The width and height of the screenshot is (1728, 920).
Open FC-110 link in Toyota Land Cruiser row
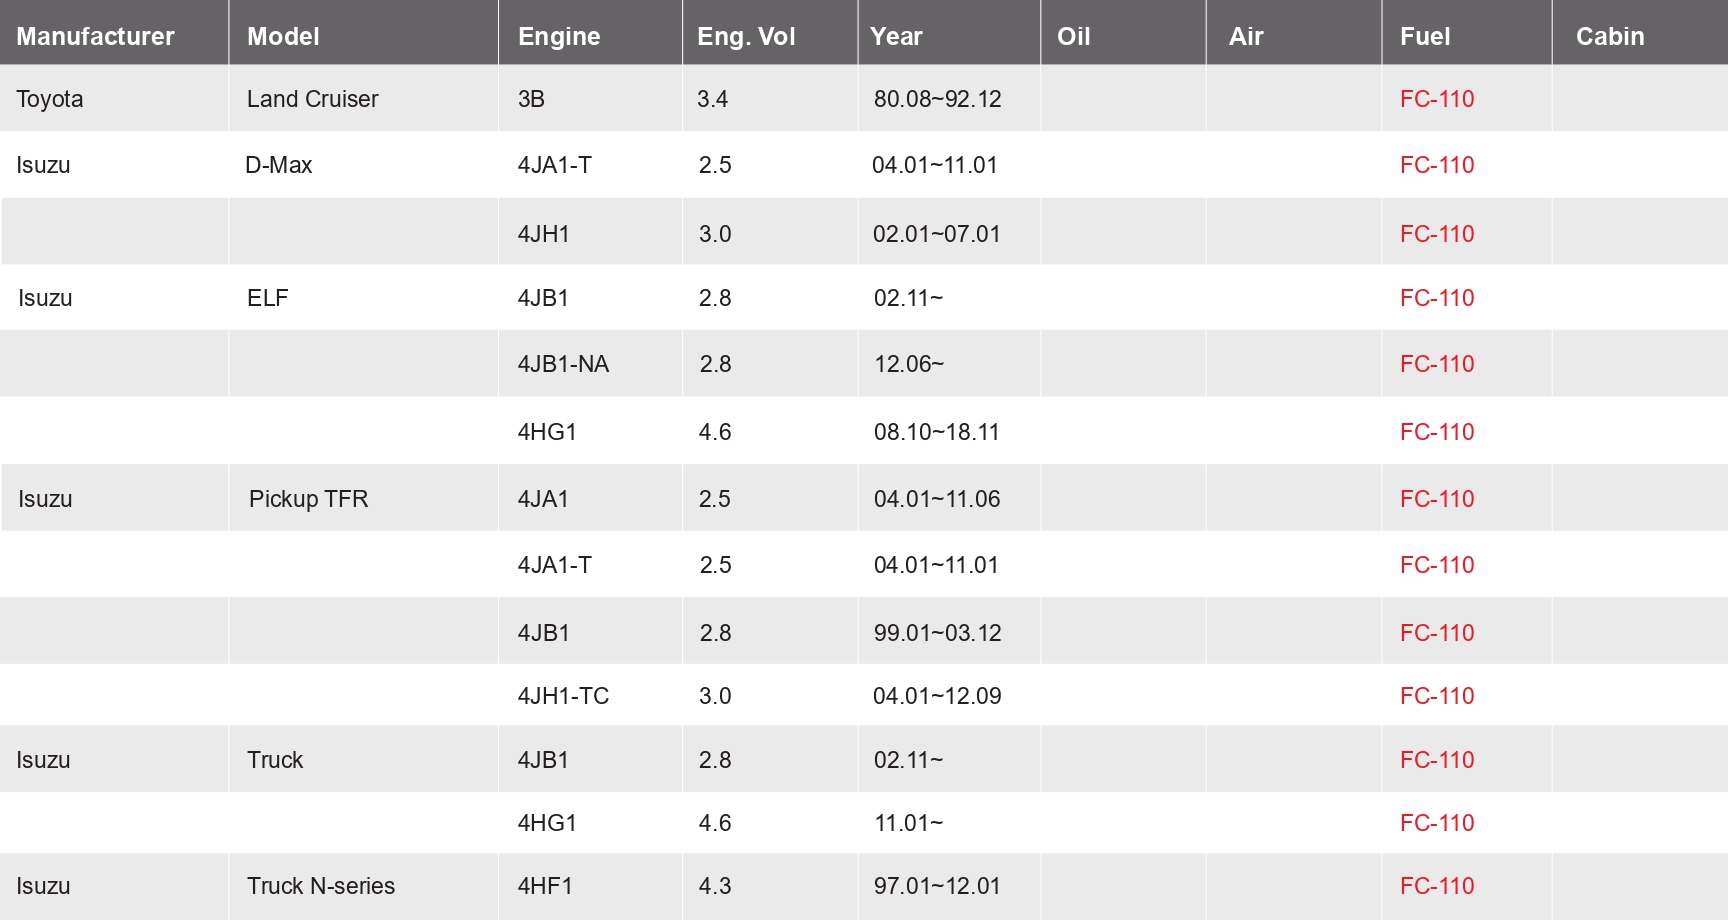1437,99
